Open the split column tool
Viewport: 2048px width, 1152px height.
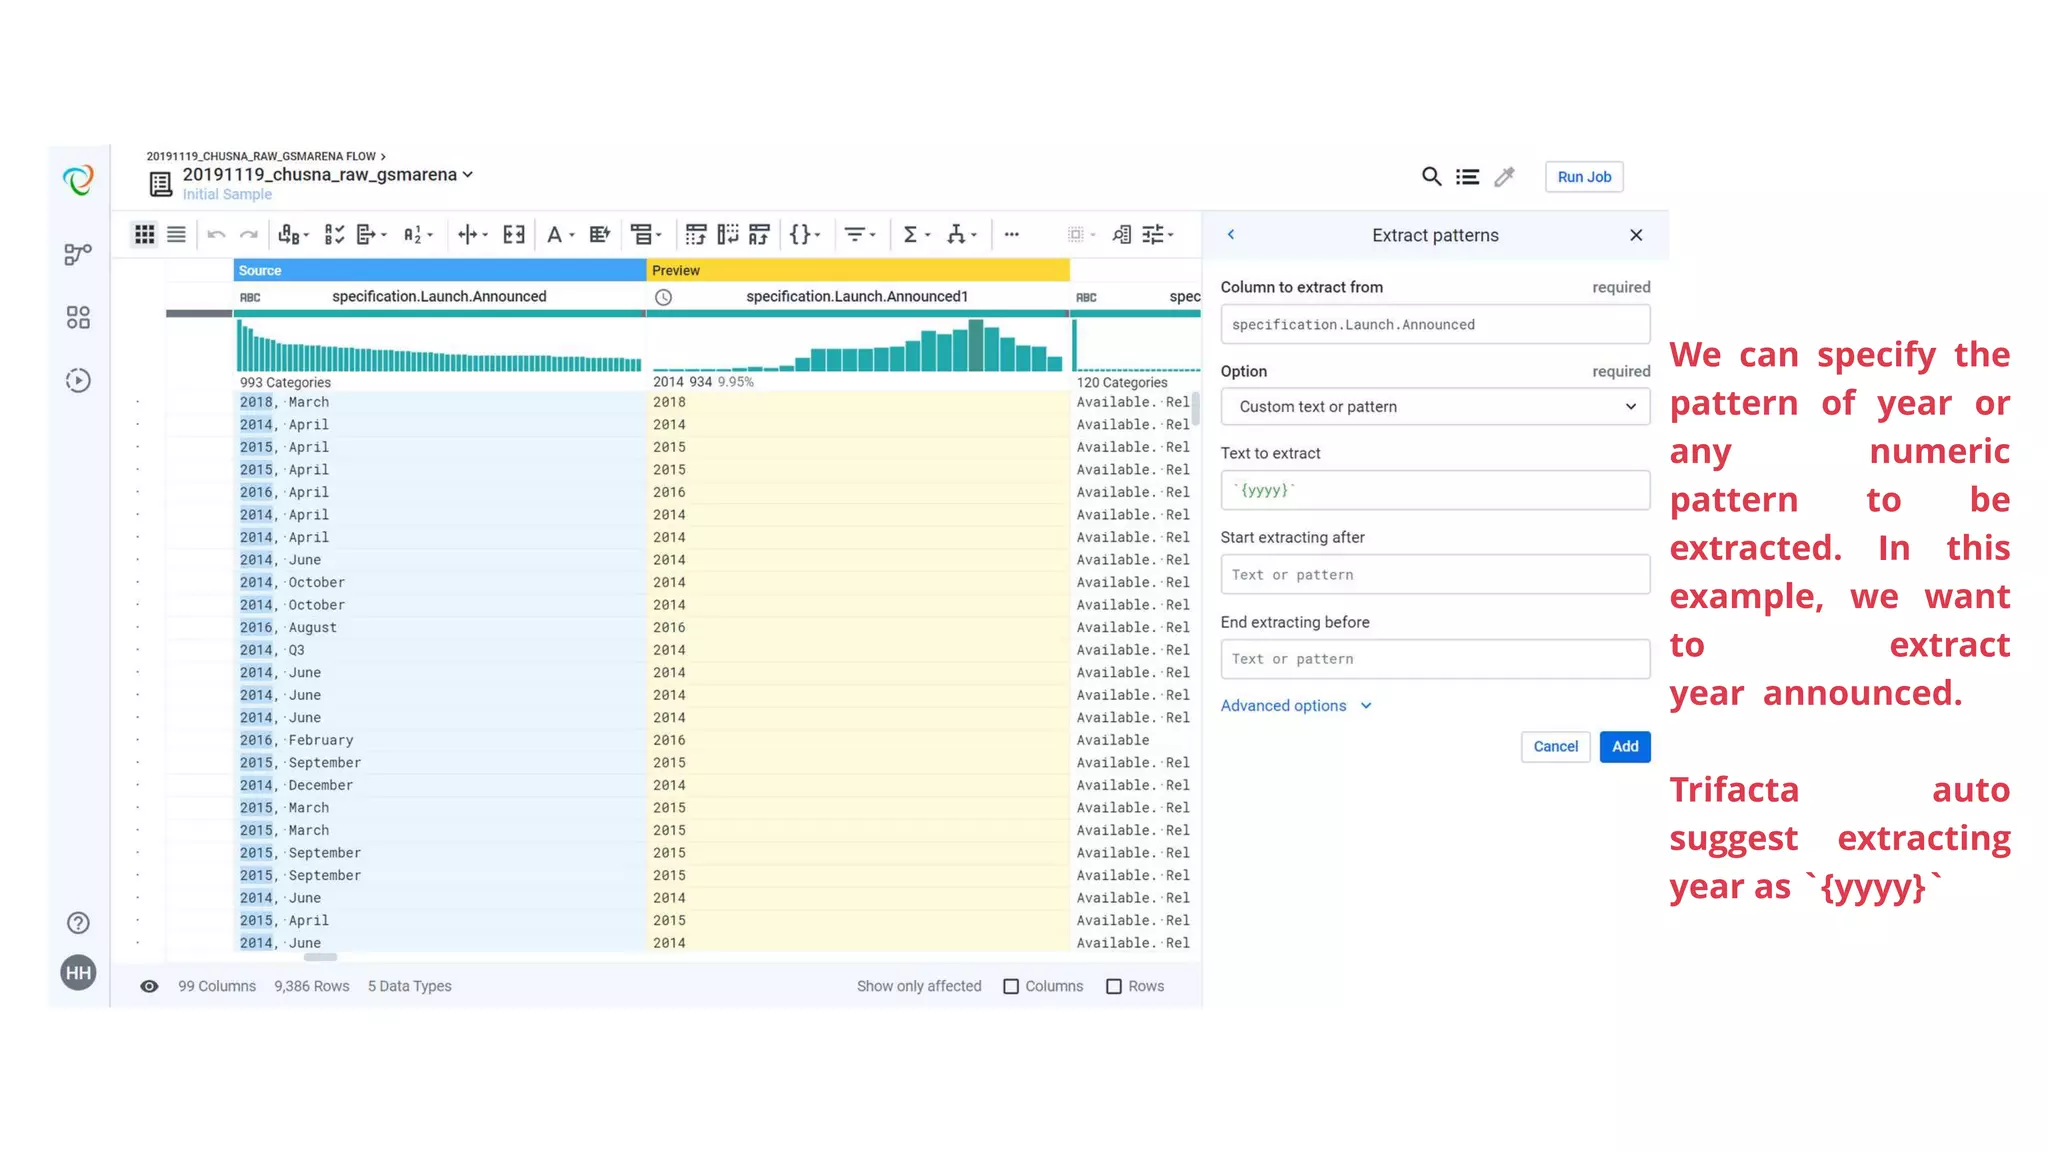[472, 234]
